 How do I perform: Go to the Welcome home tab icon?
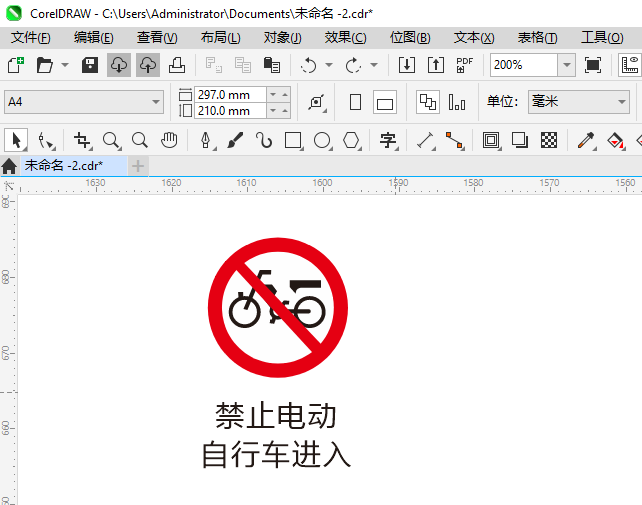9,166
